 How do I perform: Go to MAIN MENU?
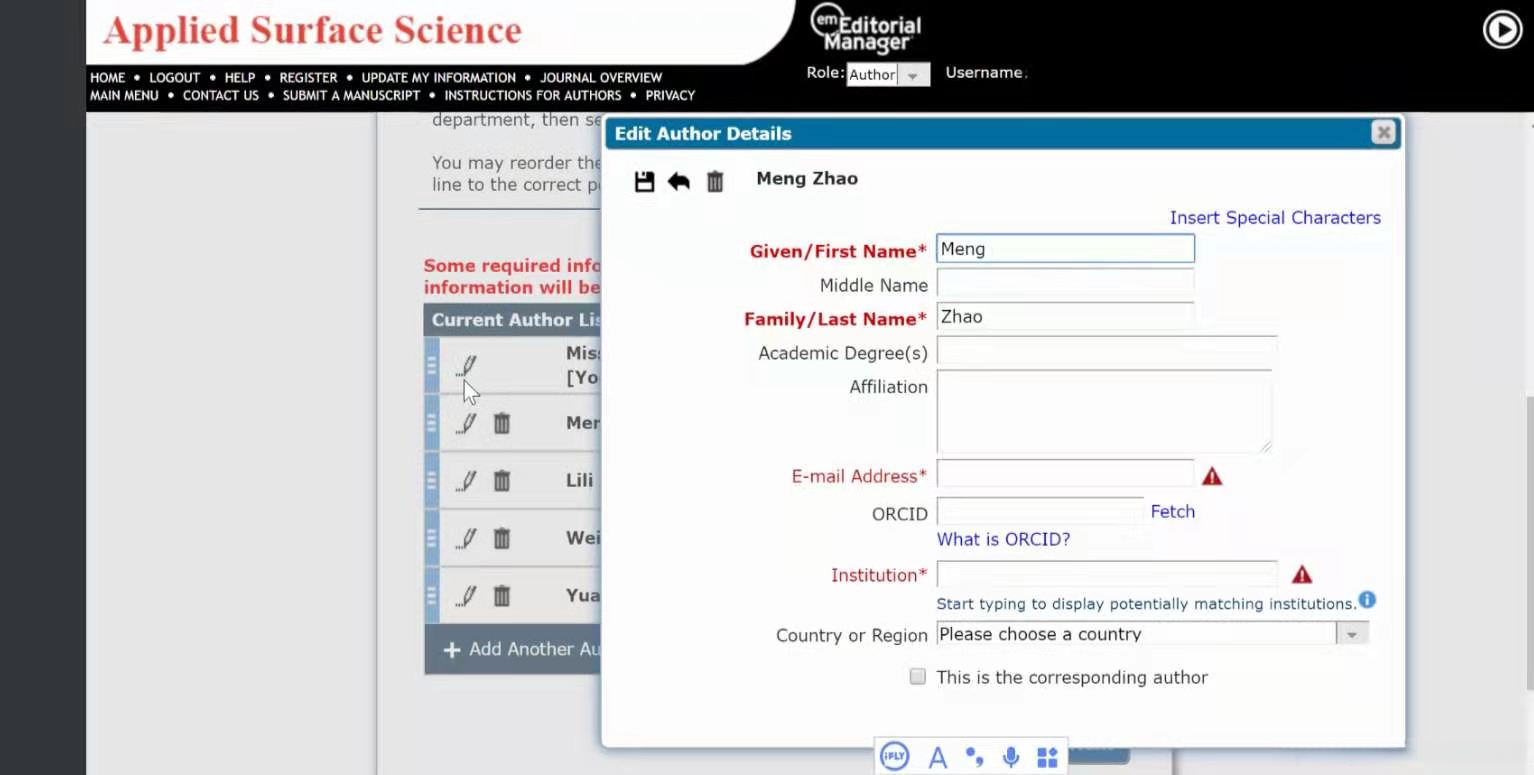(124, 95)
